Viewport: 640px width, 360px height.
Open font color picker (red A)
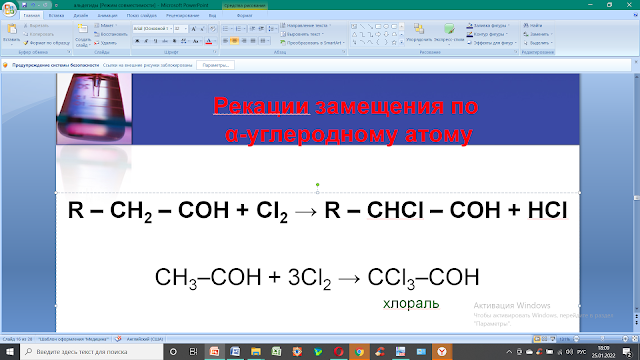(209, 41)
